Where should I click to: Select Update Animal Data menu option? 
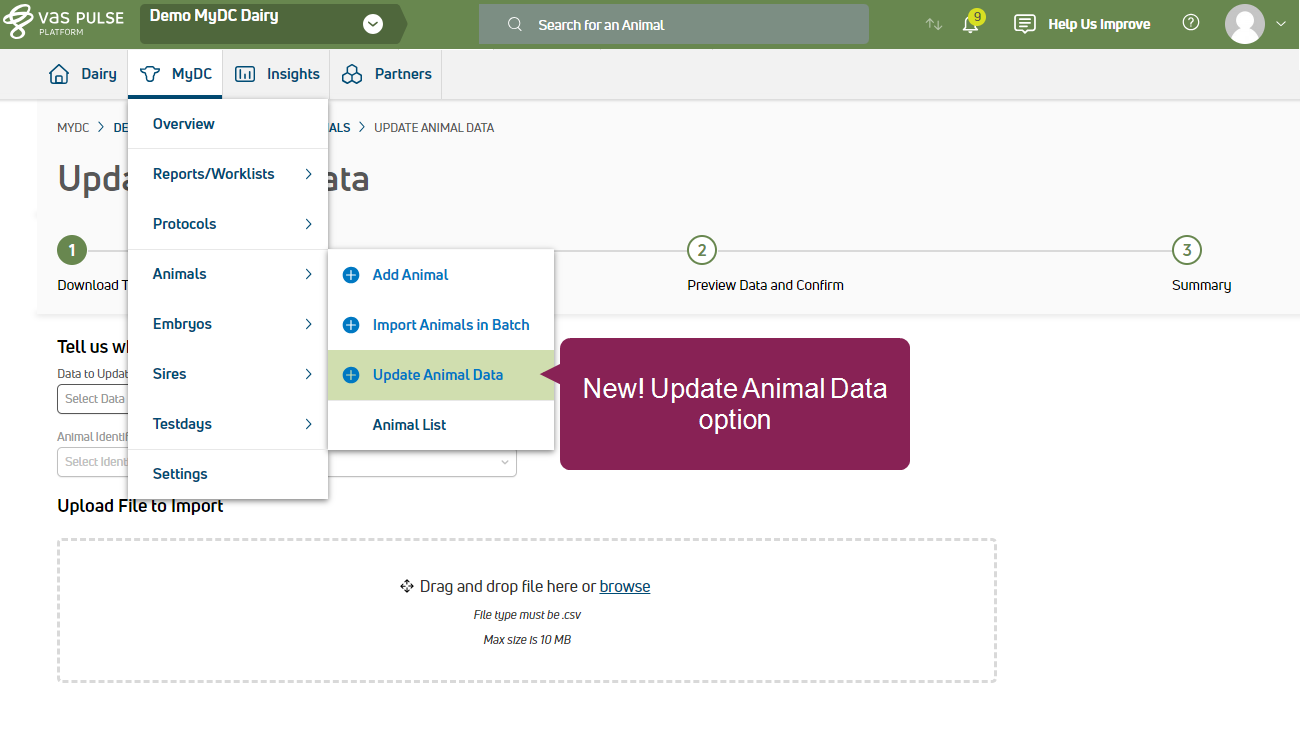[x=438, y=375]
